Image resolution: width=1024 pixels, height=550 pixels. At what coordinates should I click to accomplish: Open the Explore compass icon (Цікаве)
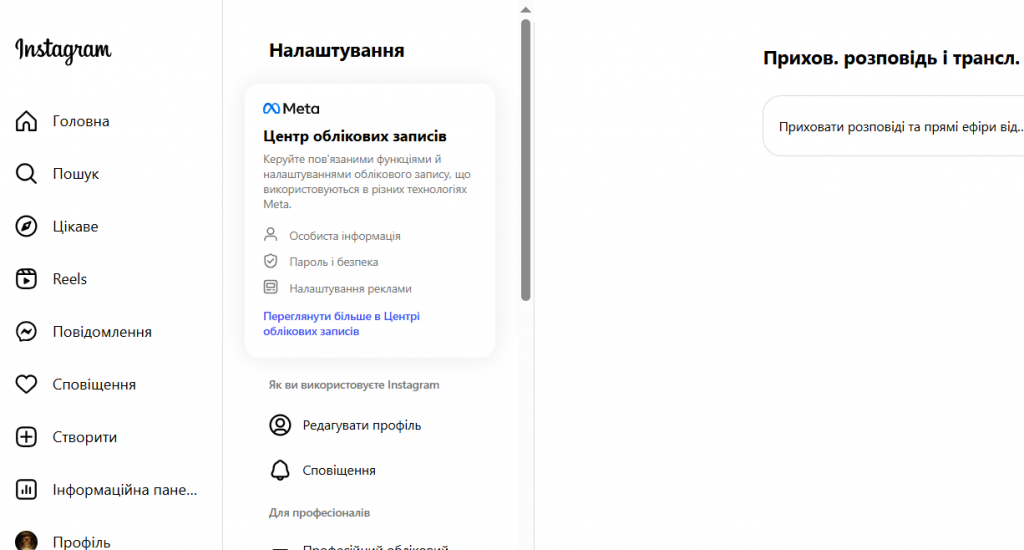pos(27,227)
